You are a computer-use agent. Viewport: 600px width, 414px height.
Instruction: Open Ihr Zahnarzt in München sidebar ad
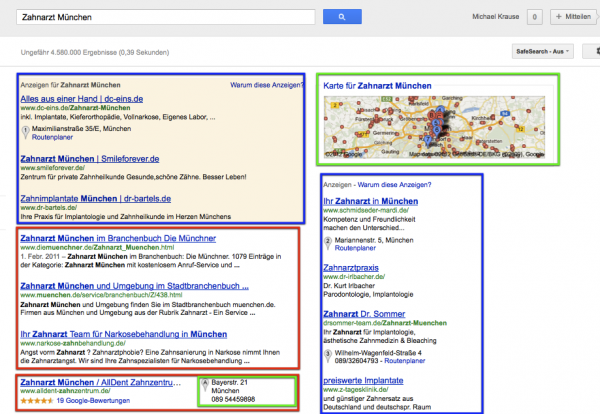click(x=371, y=201)
